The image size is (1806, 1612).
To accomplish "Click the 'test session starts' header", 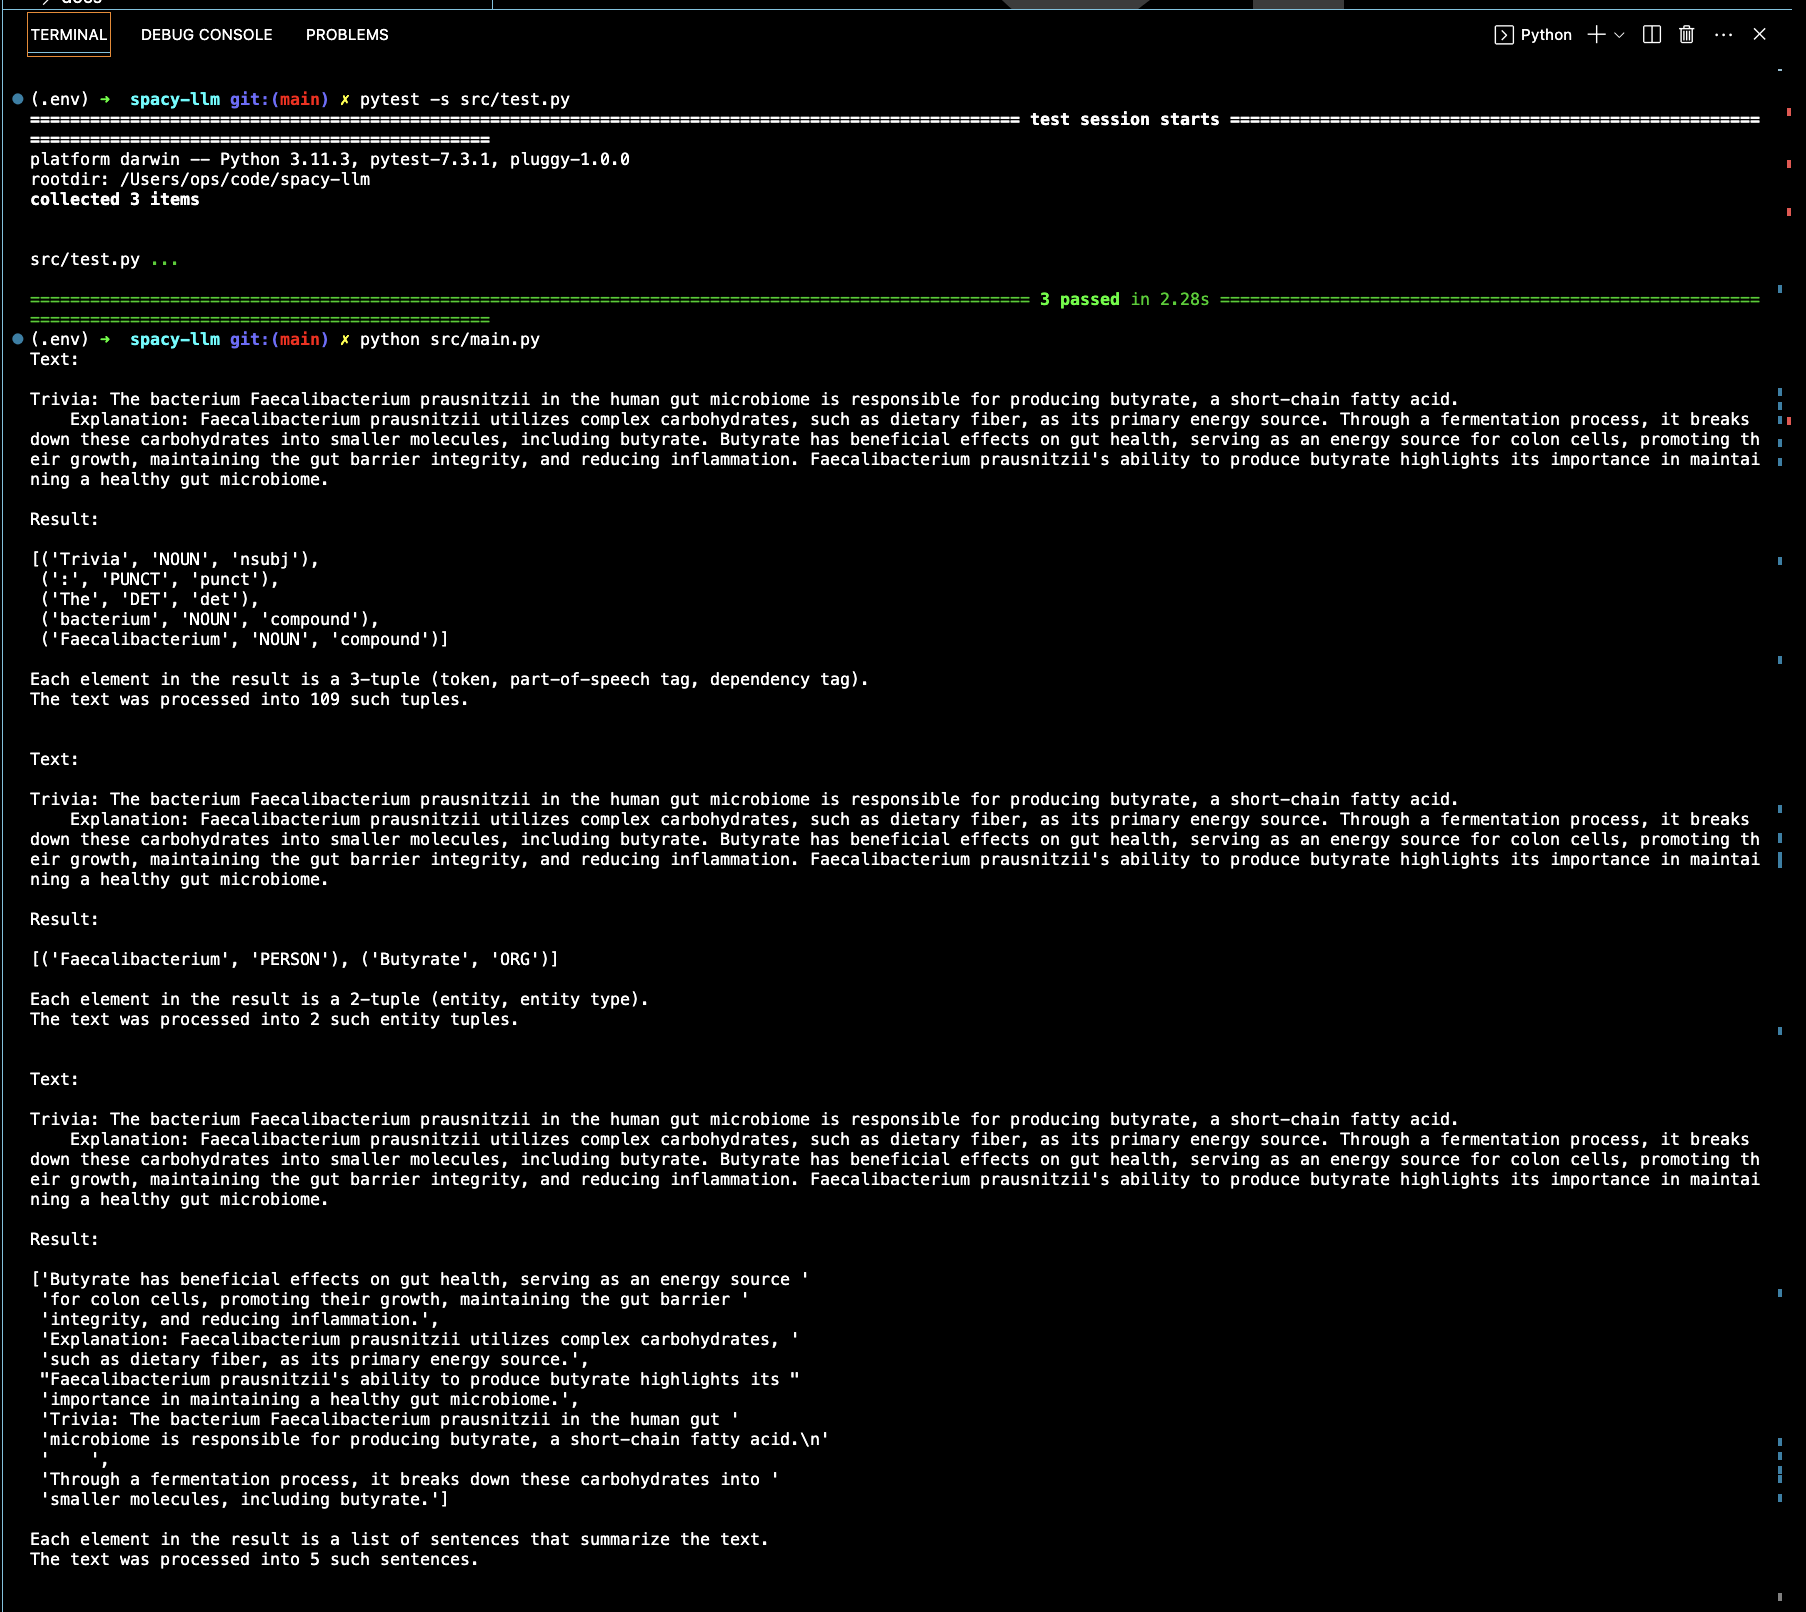I will [x=1125, y=119].
